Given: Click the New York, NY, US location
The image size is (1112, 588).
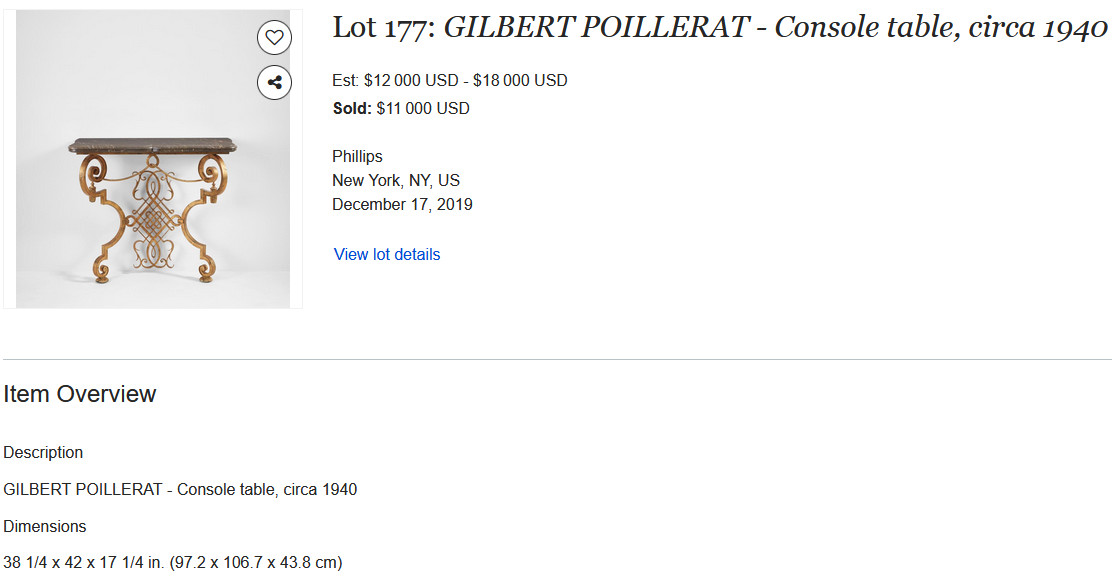Looking at the screenshot, I should (x=396, y=181).
